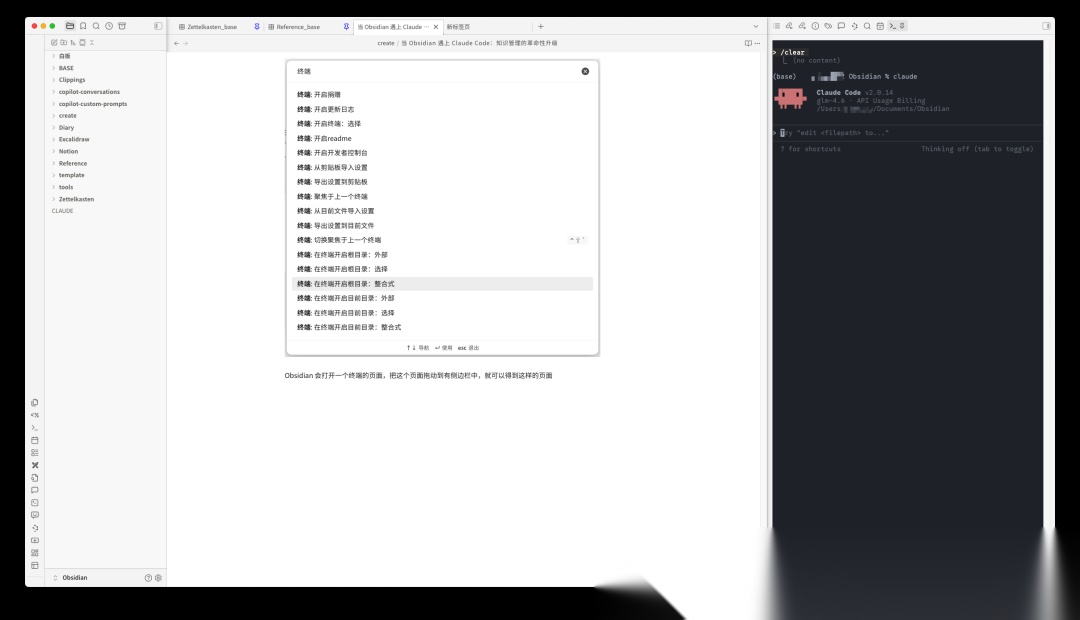The height and width of the screenshot is (620, 1080).
Task: Expand the copilot-custom-prompts folder
Action: [92, 104]
